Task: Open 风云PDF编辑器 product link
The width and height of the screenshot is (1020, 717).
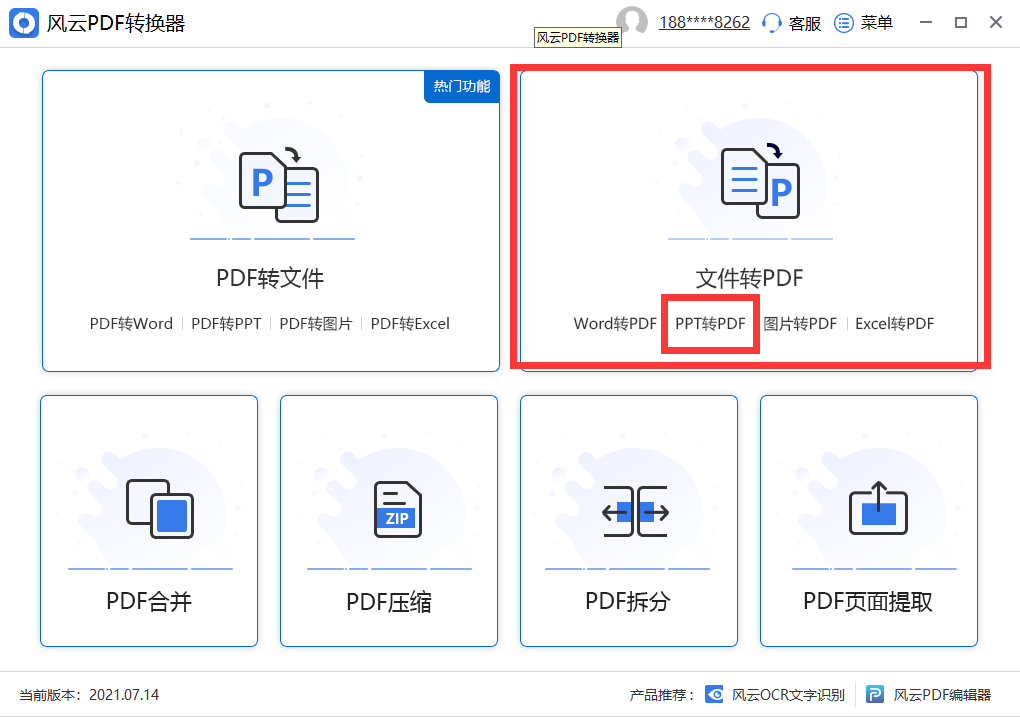Action: click(942, 695)
